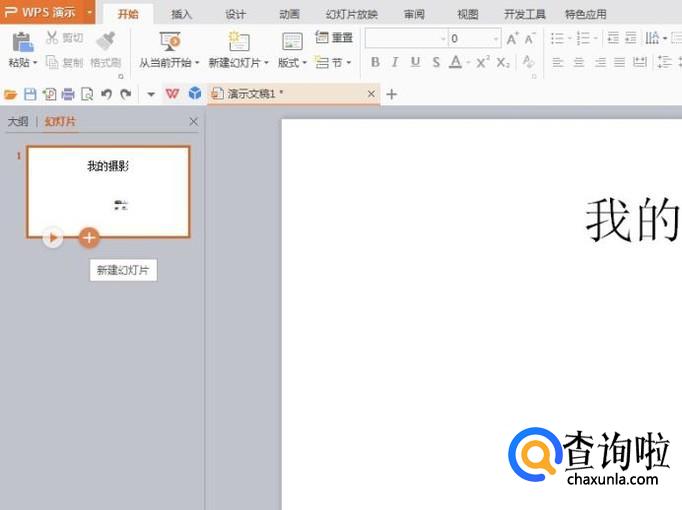The image size is (682, 510).
Task: Open the 开发工具 ribbon tab
Action: coord(525,14)
